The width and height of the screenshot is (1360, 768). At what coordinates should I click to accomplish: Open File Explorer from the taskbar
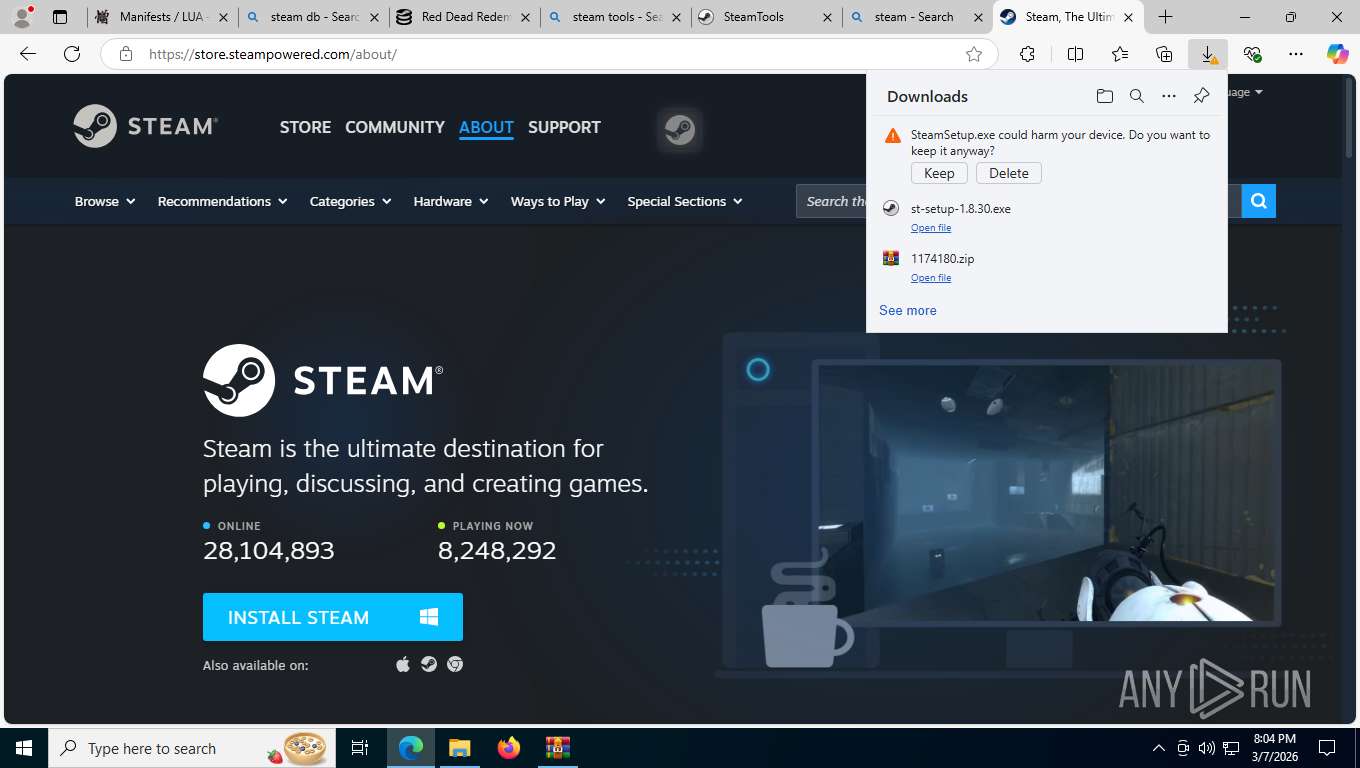(x=459, y=748)
